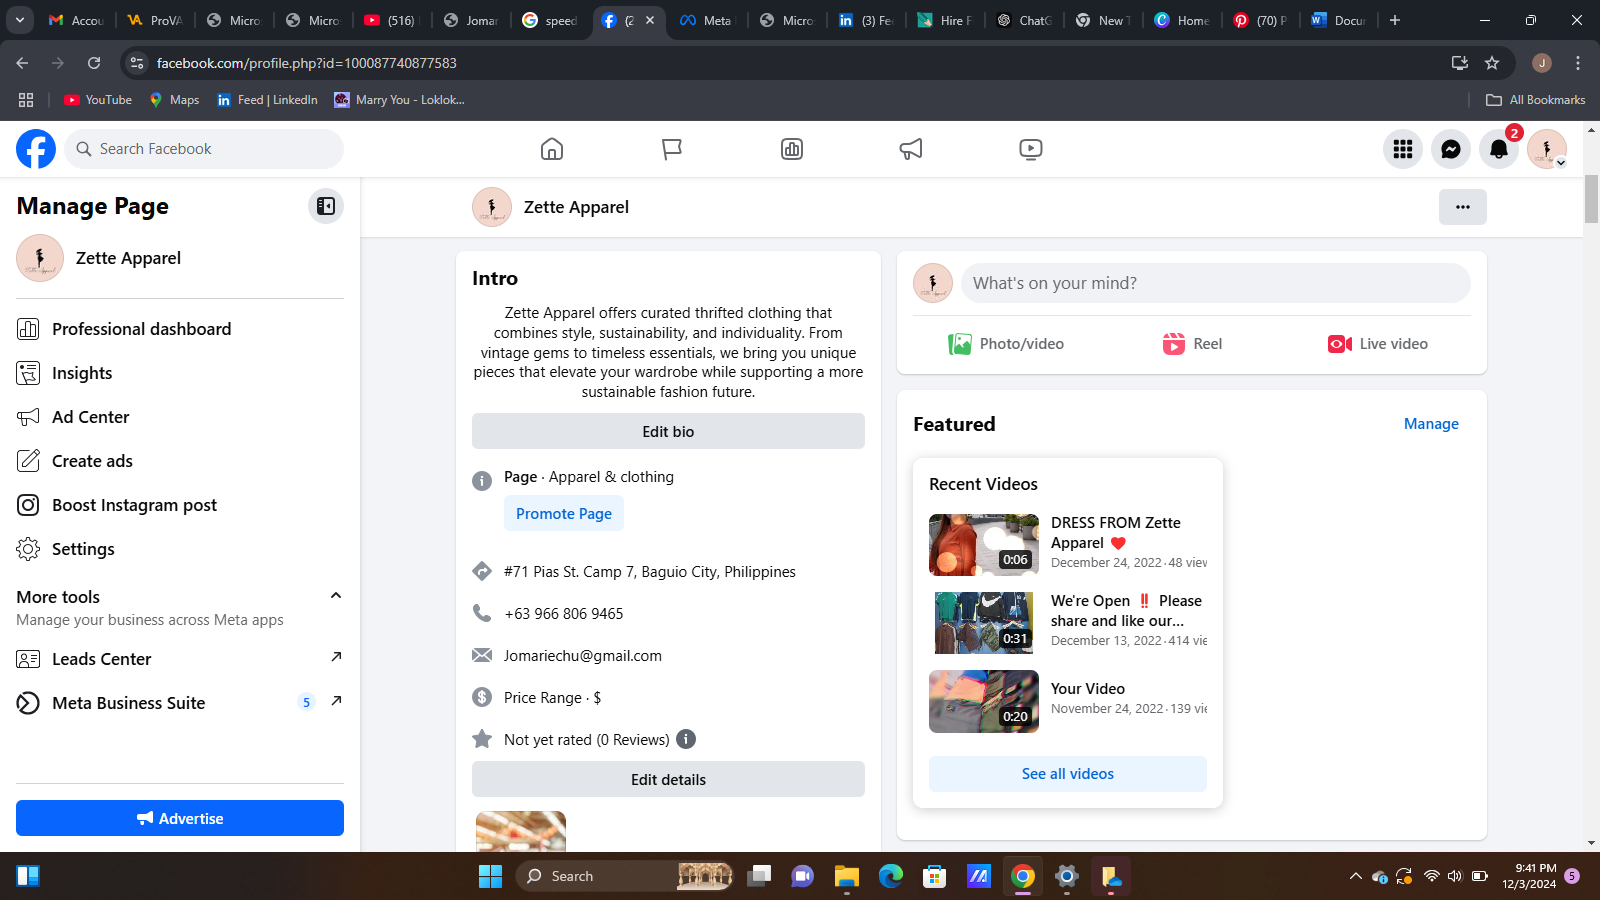The image size is (1600, 900).
Task: Add a Photo/video to the post
Action: pos(1006,344)
